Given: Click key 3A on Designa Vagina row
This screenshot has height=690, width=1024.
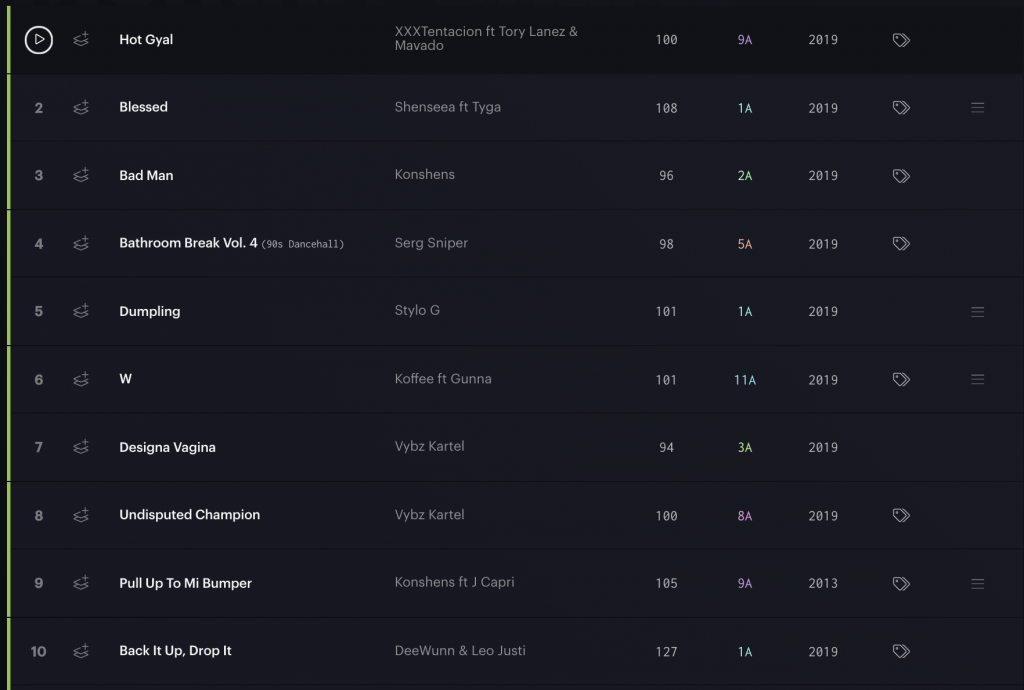Looking at the screenshot, I should click(744, 447).
